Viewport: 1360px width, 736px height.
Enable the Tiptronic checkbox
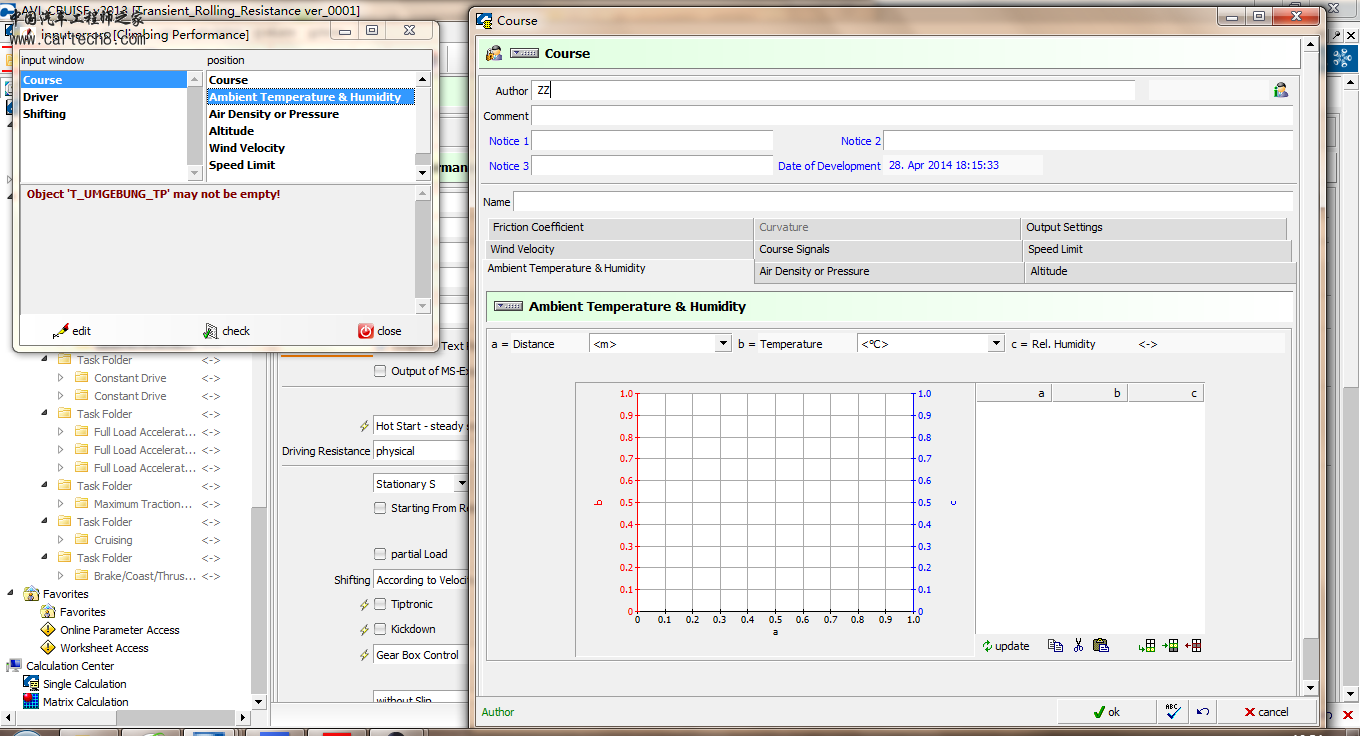coord(380,604)
